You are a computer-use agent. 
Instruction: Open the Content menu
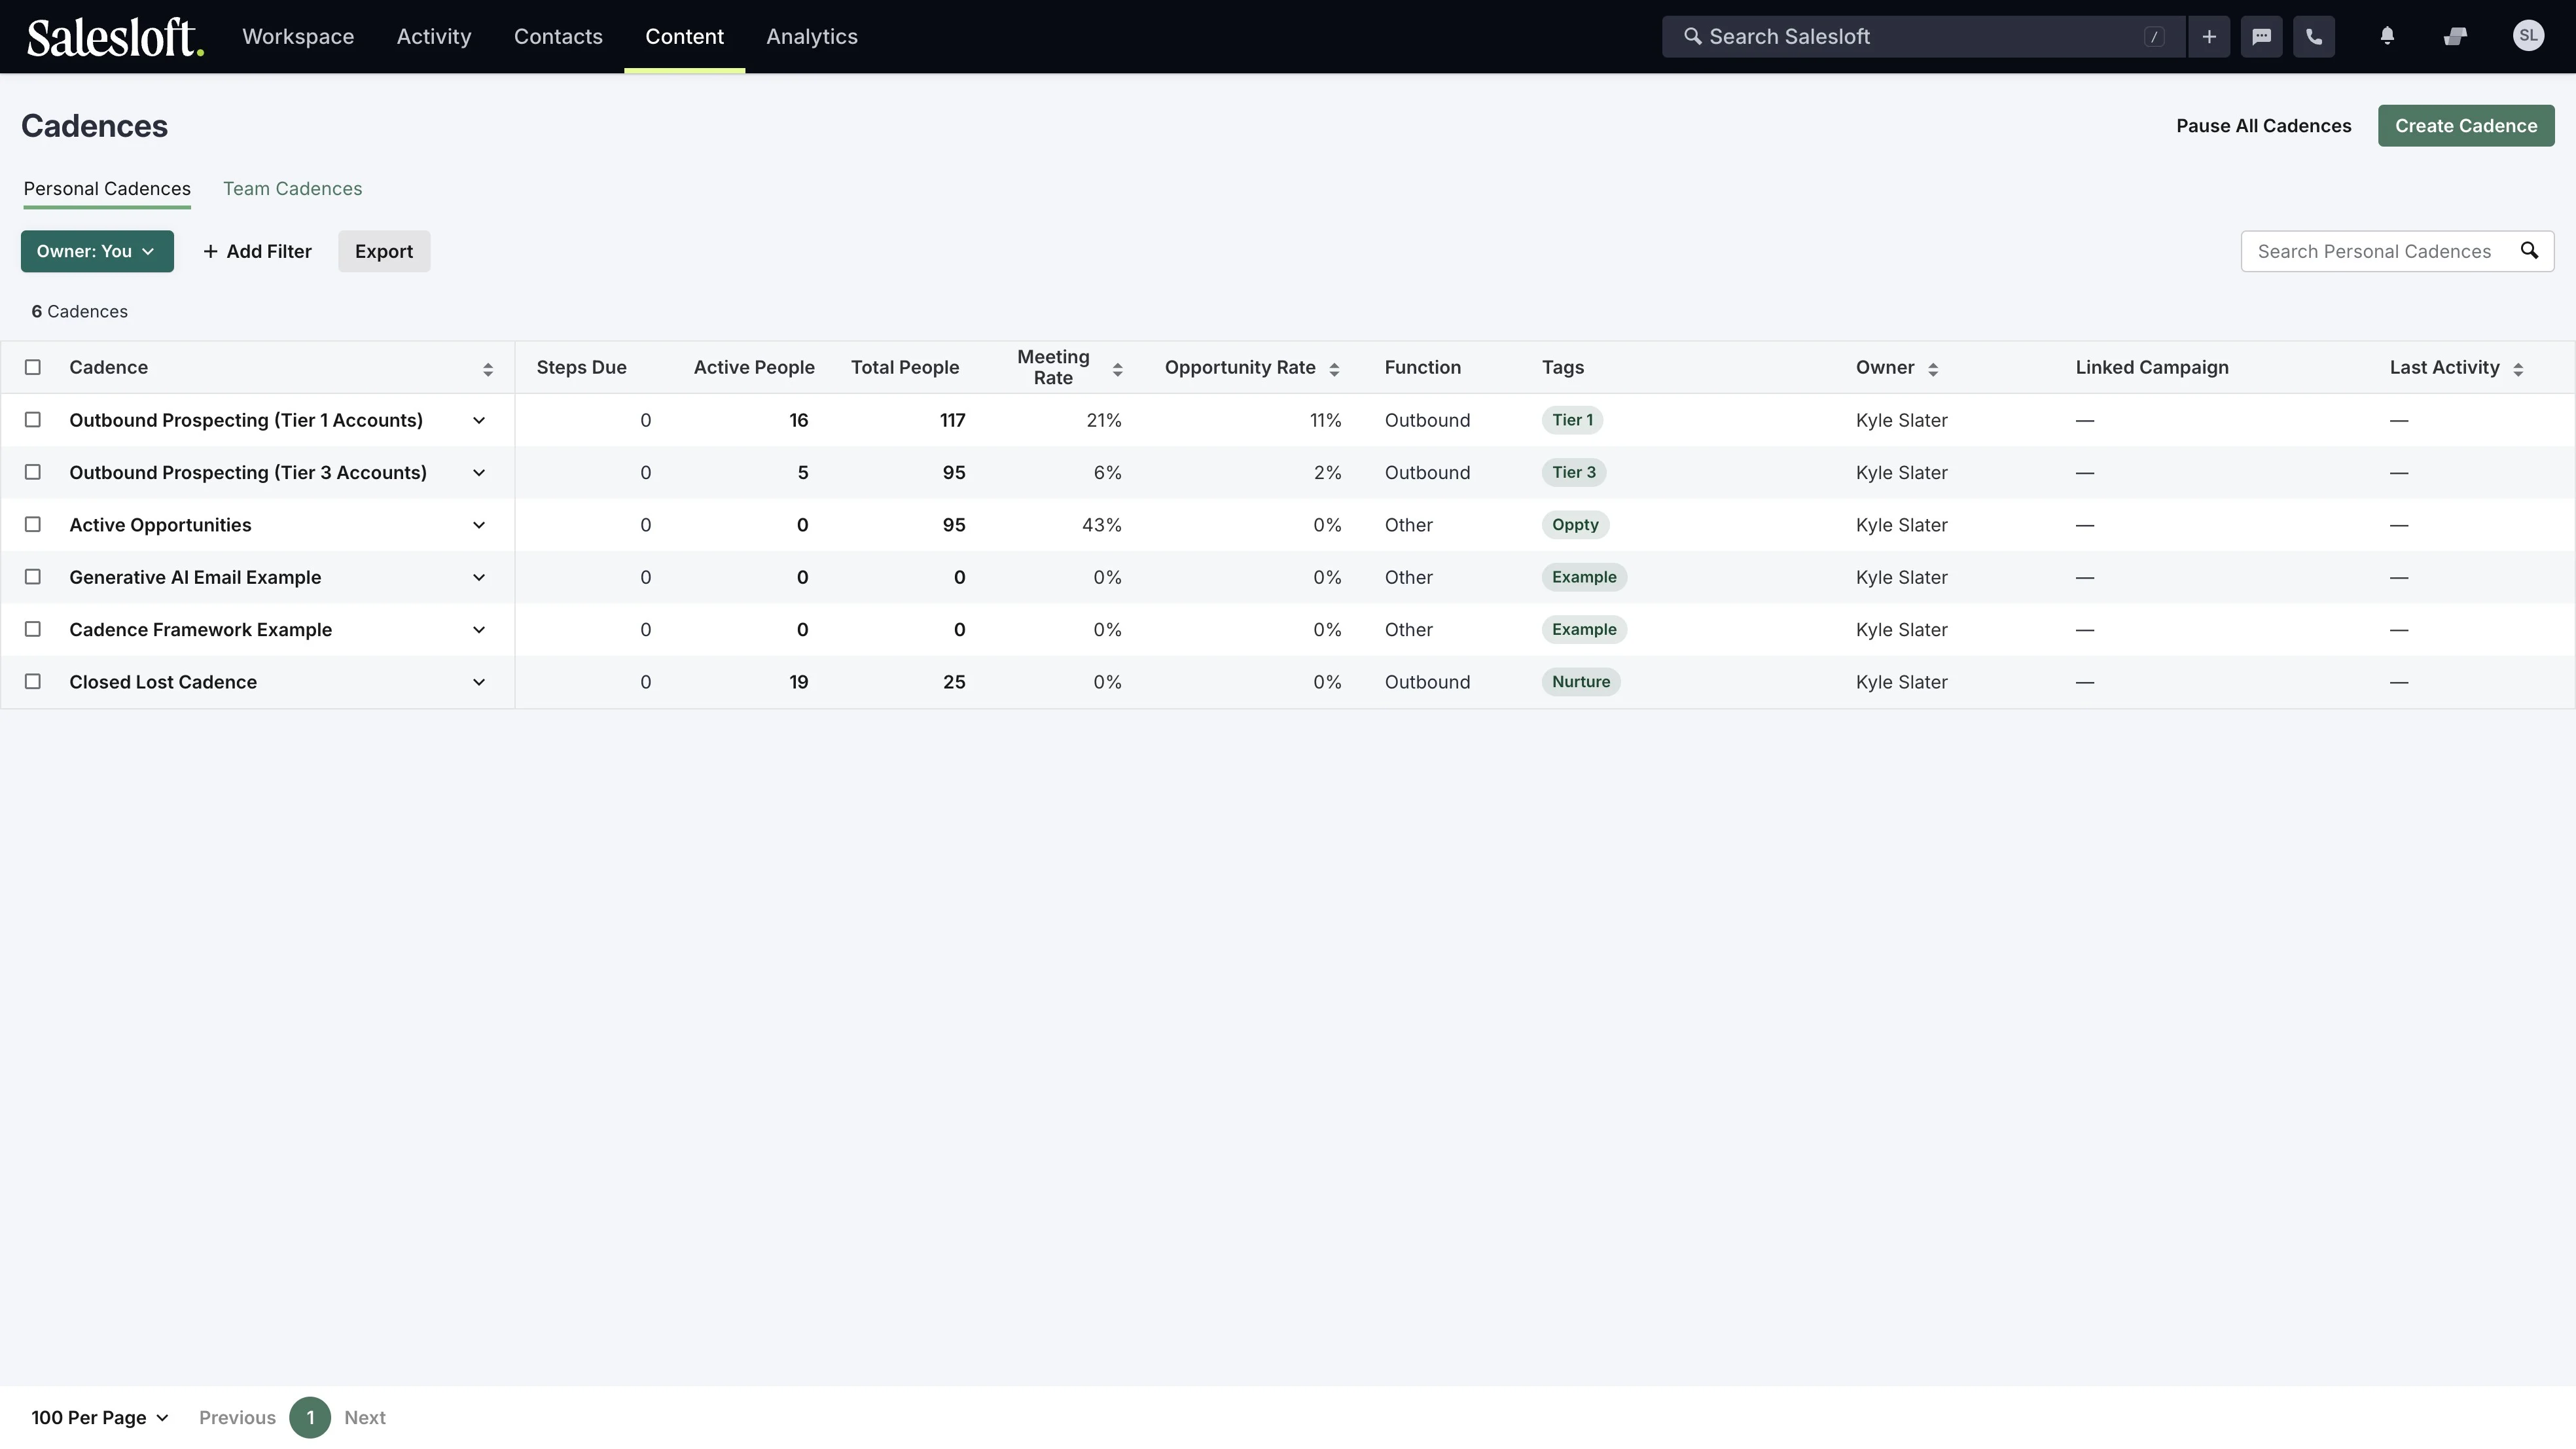tap(684, 37)
